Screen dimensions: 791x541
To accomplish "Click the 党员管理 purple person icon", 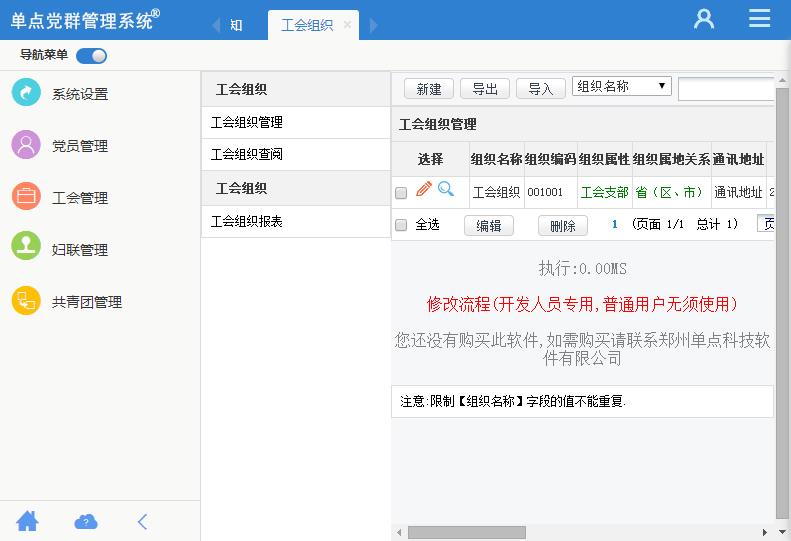I will [x=26, y=144].
